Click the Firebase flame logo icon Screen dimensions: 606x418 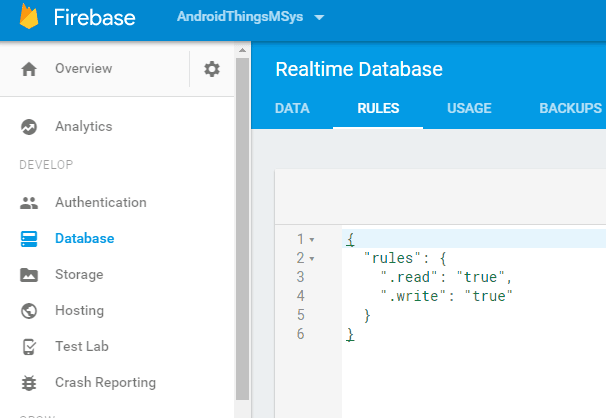[30, 18]
